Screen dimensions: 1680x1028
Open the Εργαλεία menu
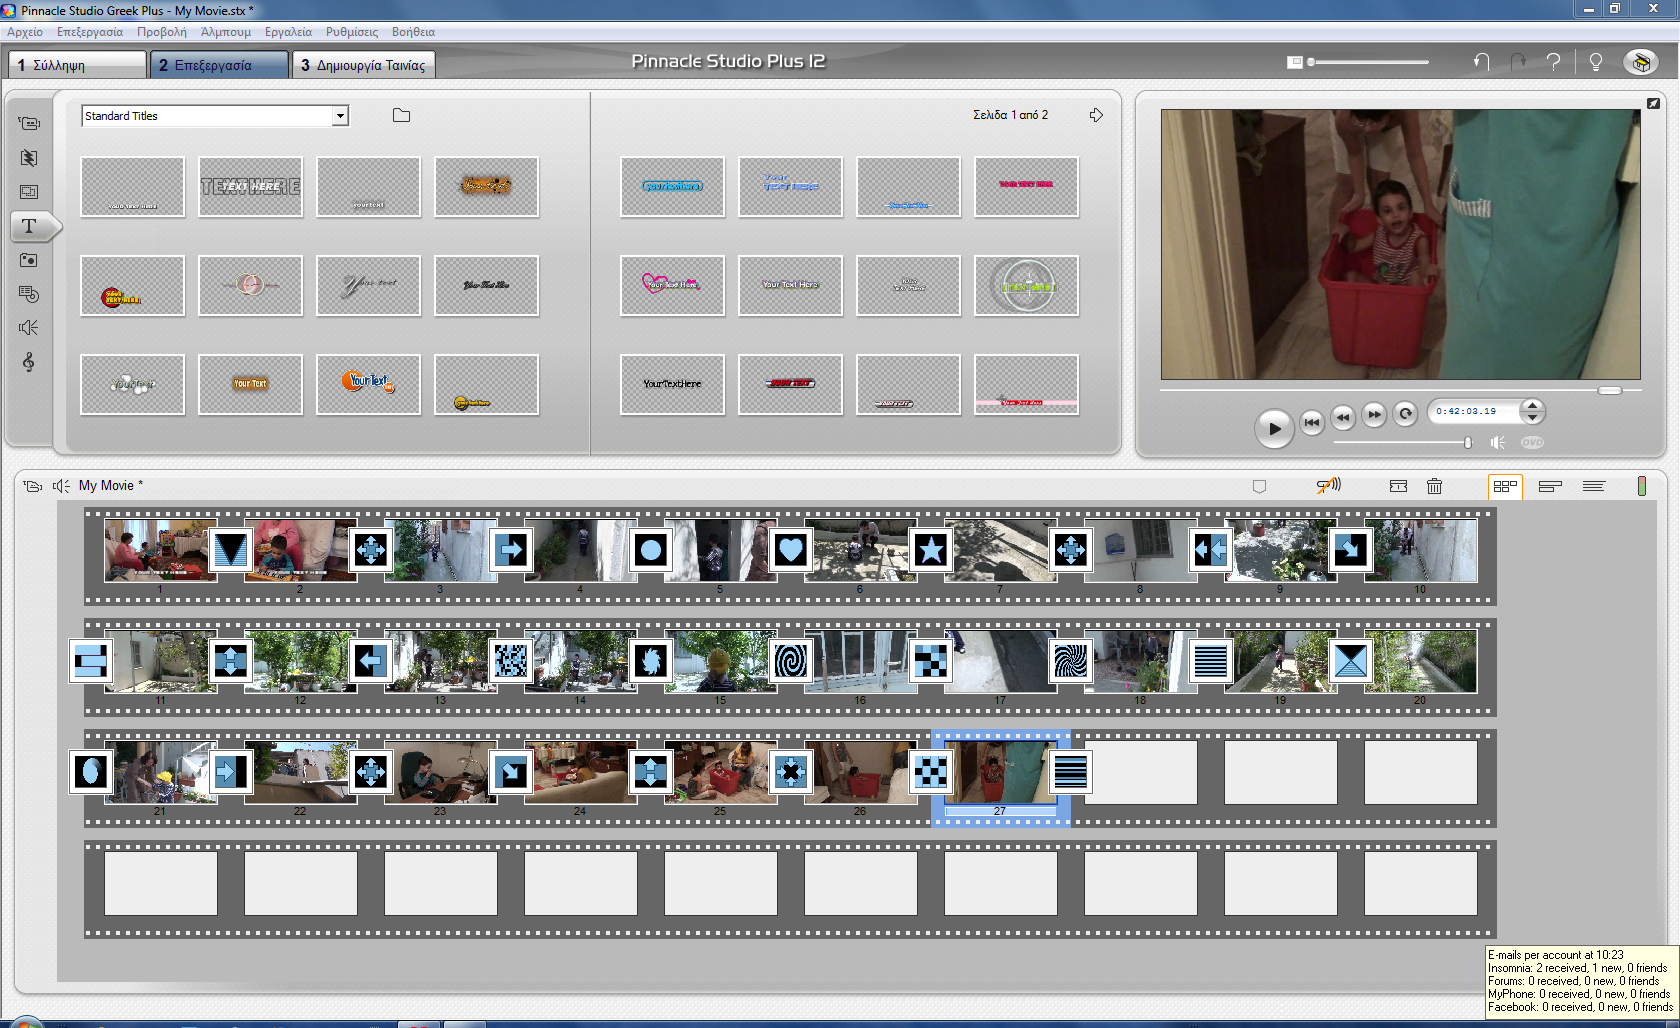288,32
